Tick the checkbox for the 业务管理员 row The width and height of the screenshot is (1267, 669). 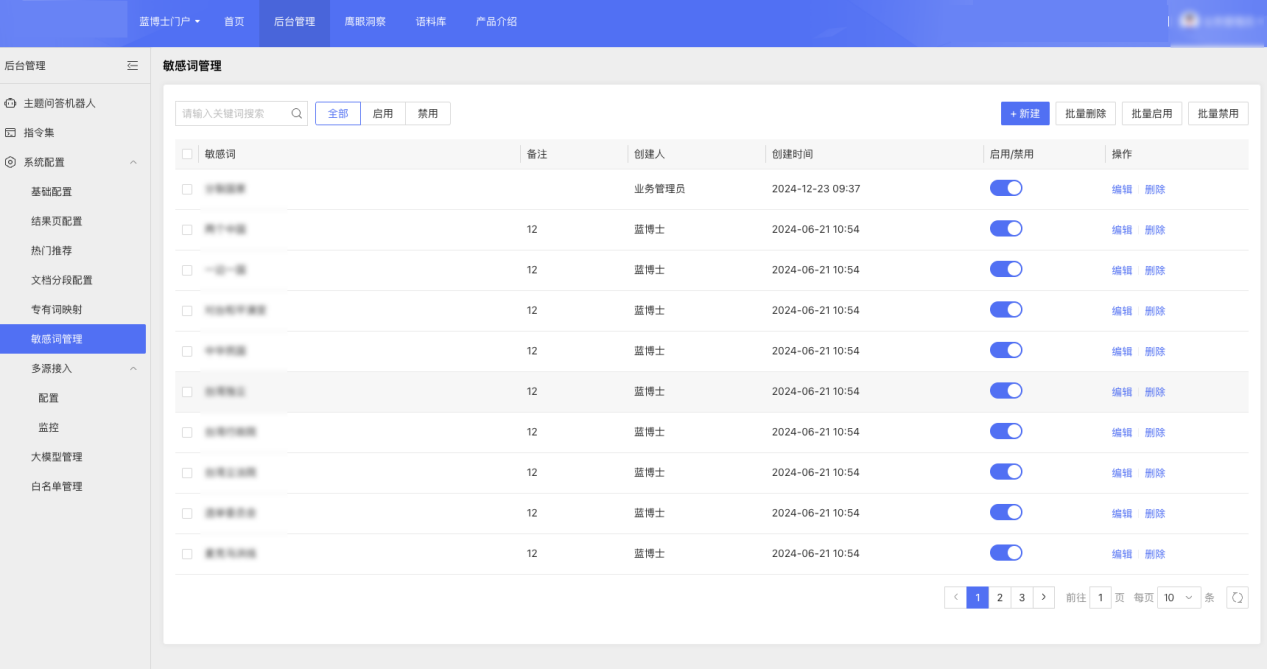(187, 189)
